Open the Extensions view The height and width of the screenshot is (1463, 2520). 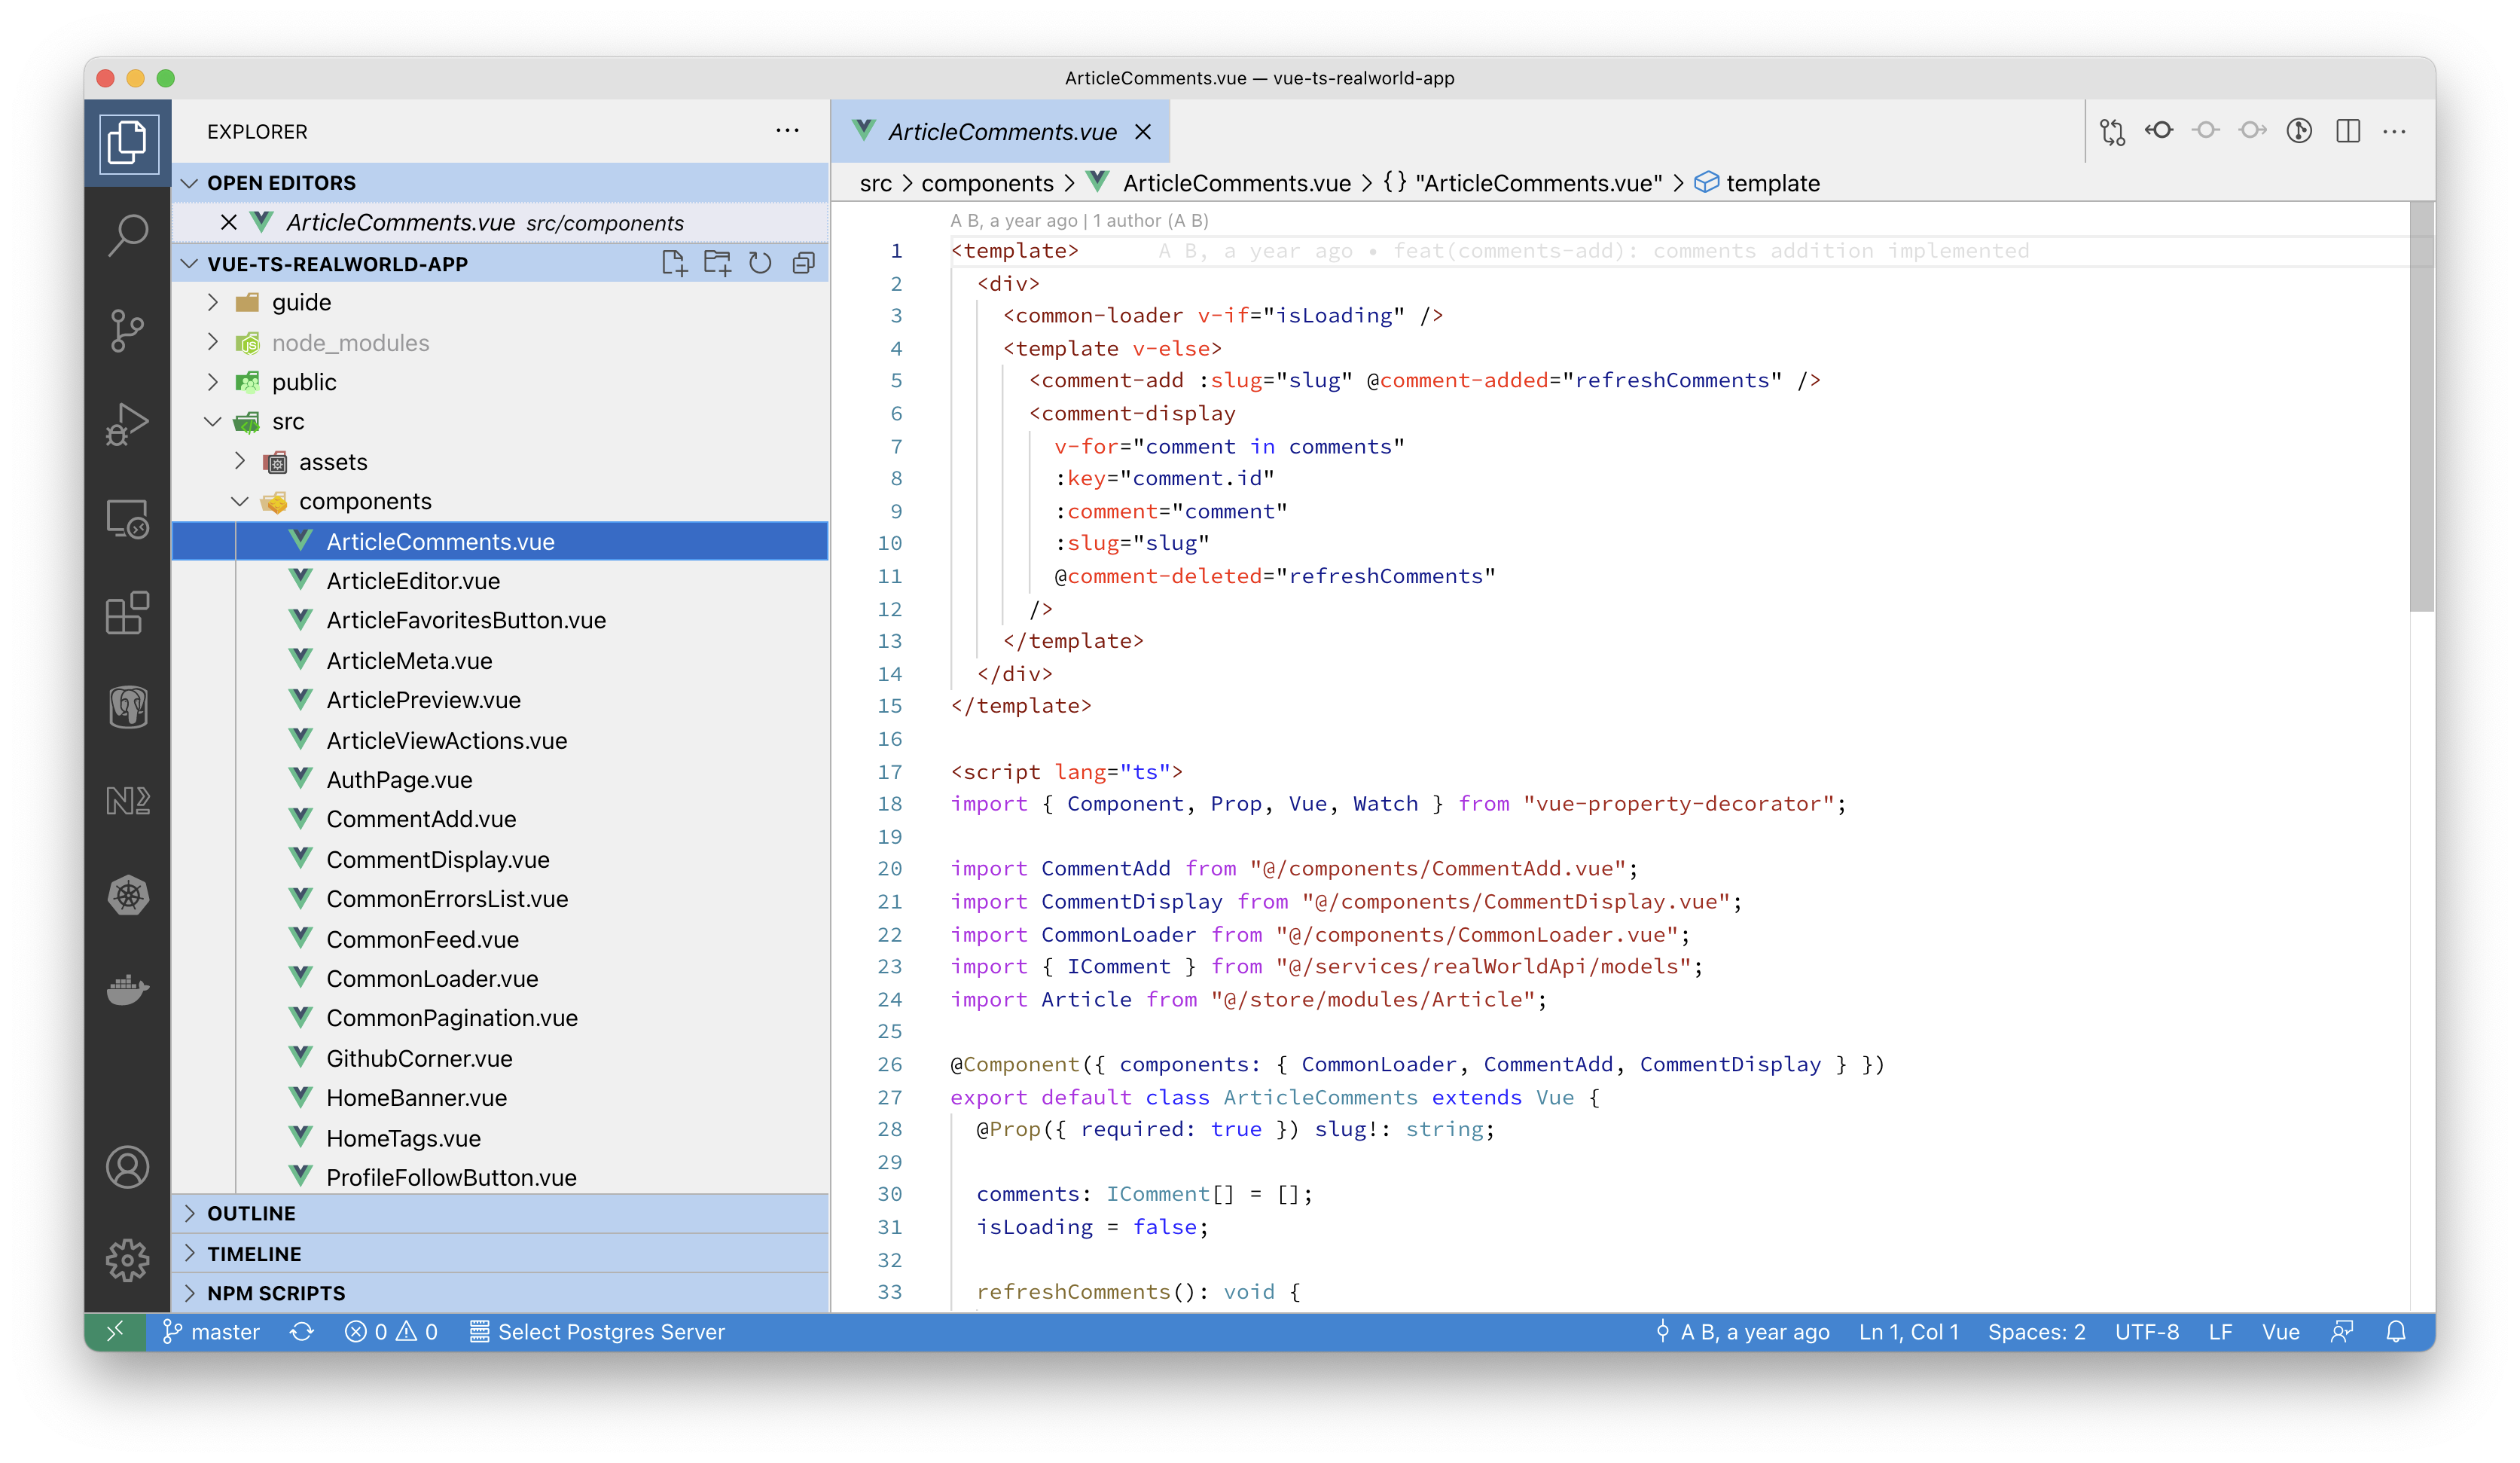[x=127, y=613]
